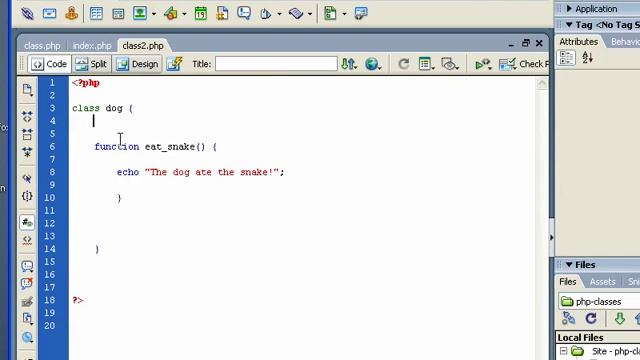Image resolution: width=640 pixels, height=360 pixels.
Task: Open the View Options menu icon
Action: (426, 64)
